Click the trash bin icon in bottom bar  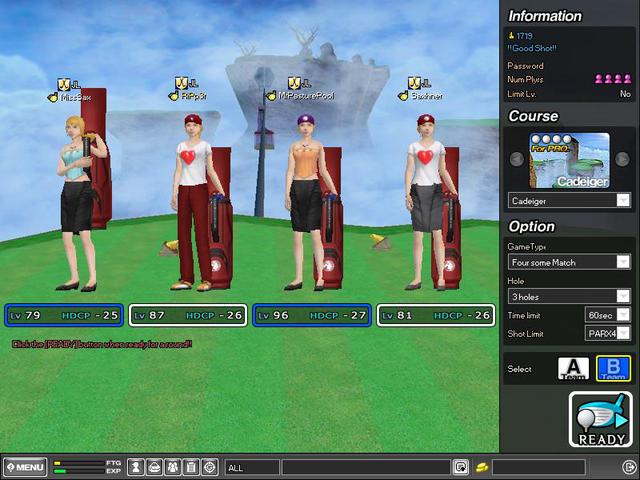[190, 467]
